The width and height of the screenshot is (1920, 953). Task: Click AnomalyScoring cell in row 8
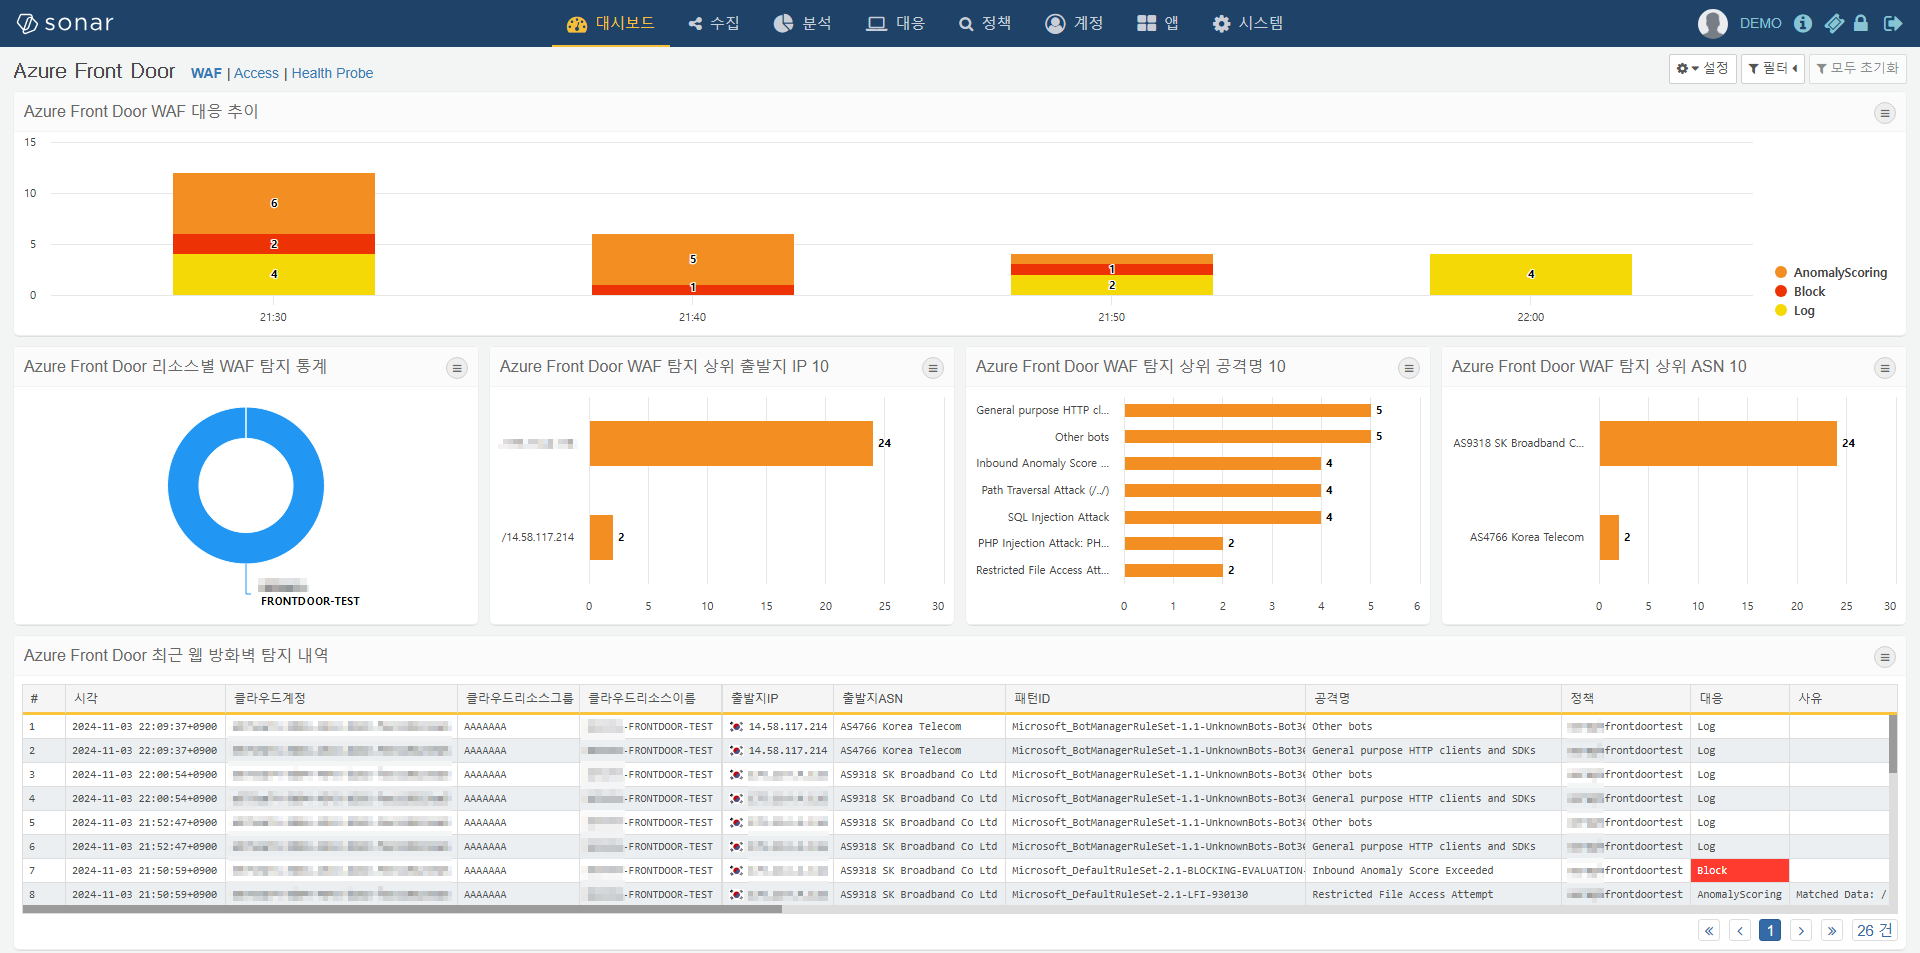[1739, 895]
